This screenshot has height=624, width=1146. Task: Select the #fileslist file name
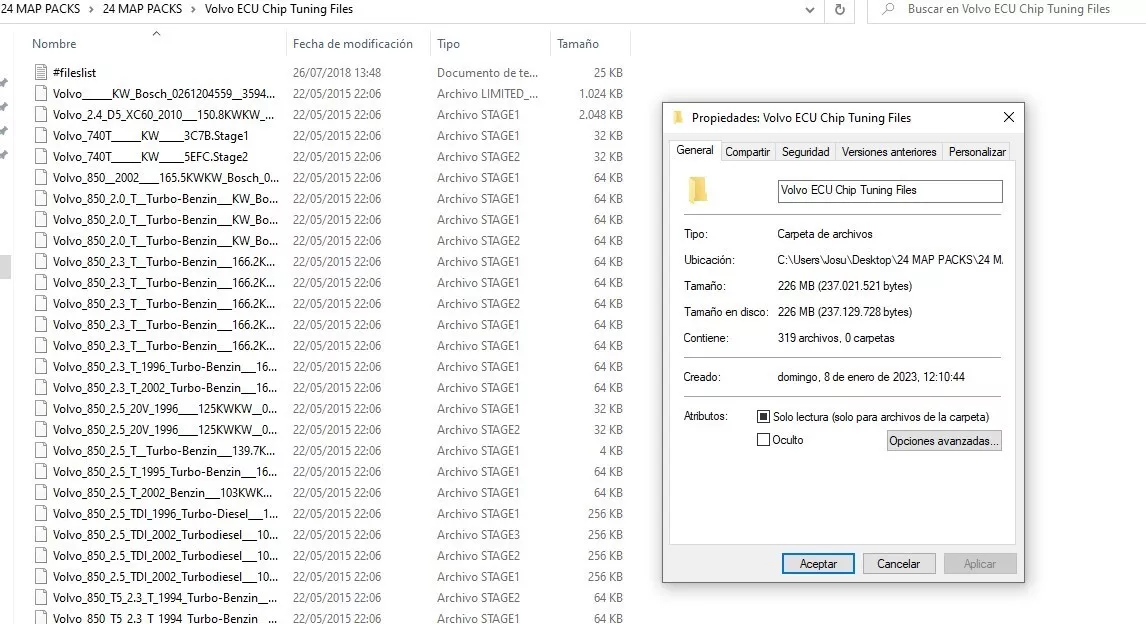tap(75, 73)
